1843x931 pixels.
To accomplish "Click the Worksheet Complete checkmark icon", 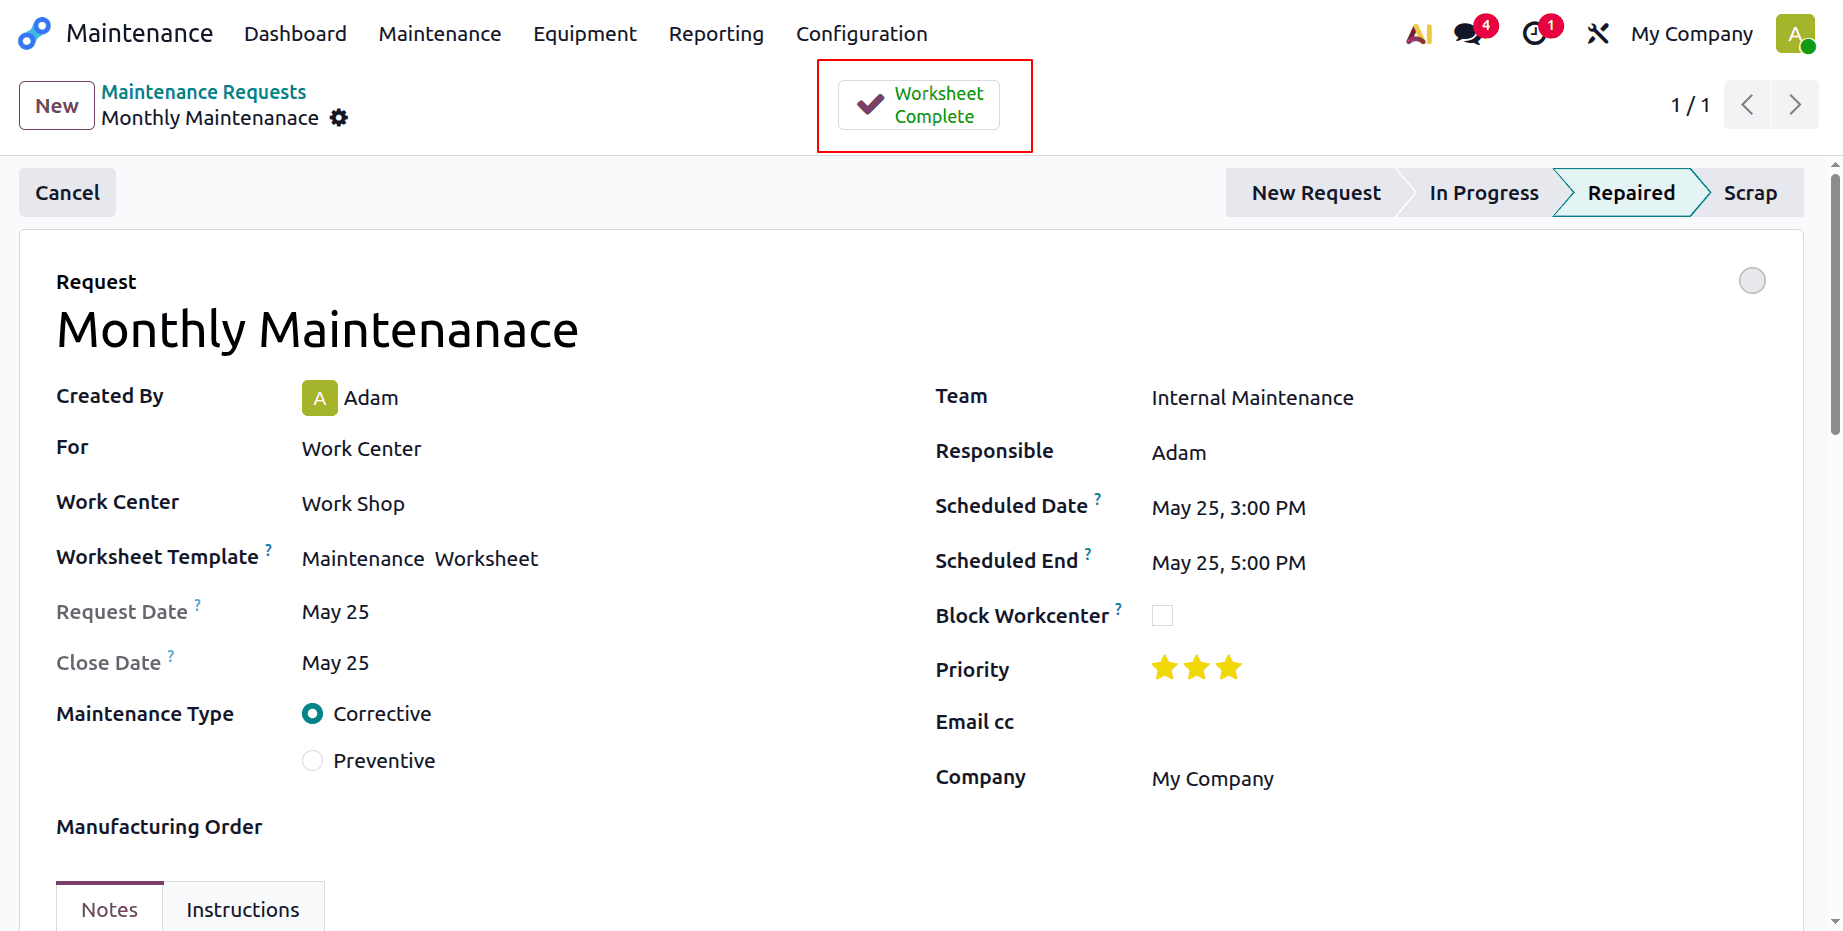I will tap(871, 104).
